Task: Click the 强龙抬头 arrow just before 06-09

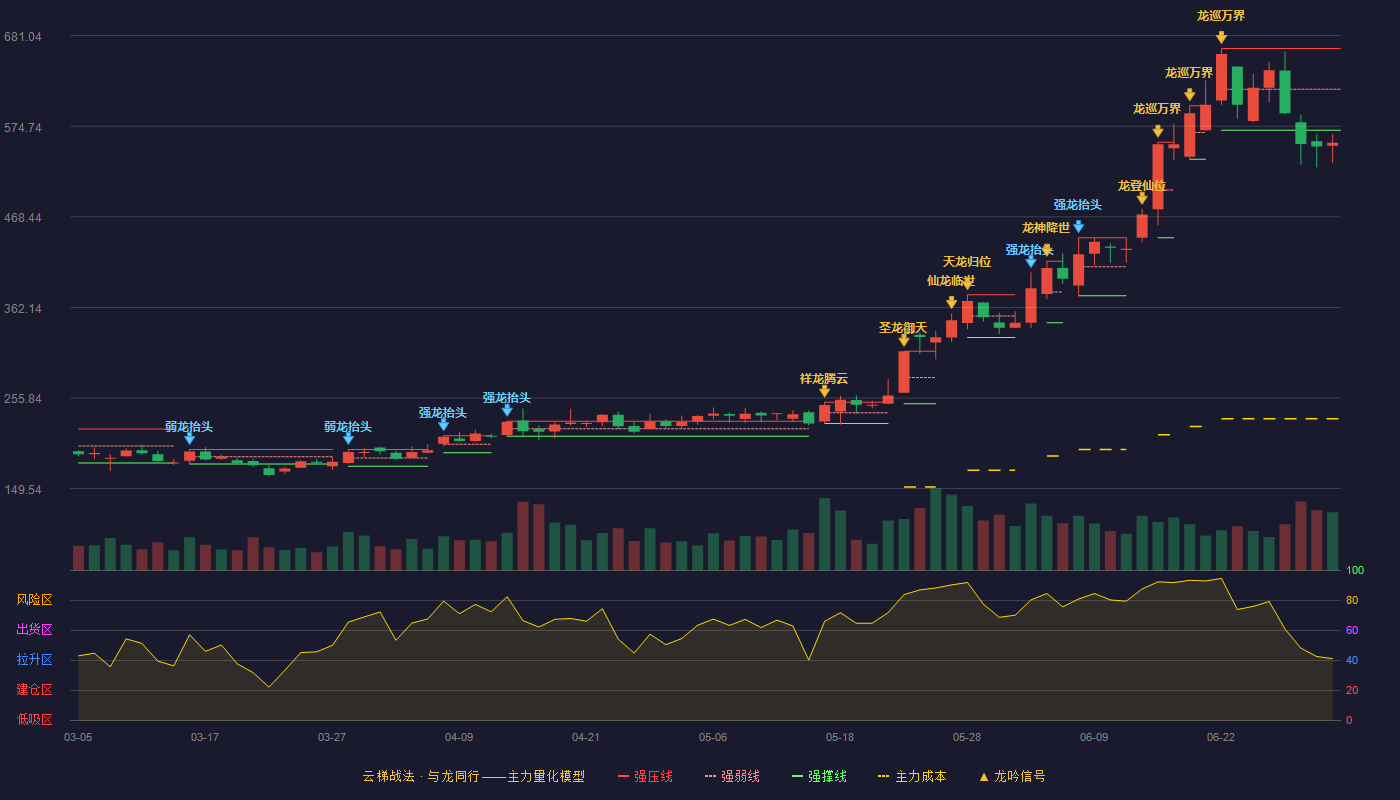Action: (1078, 226)
